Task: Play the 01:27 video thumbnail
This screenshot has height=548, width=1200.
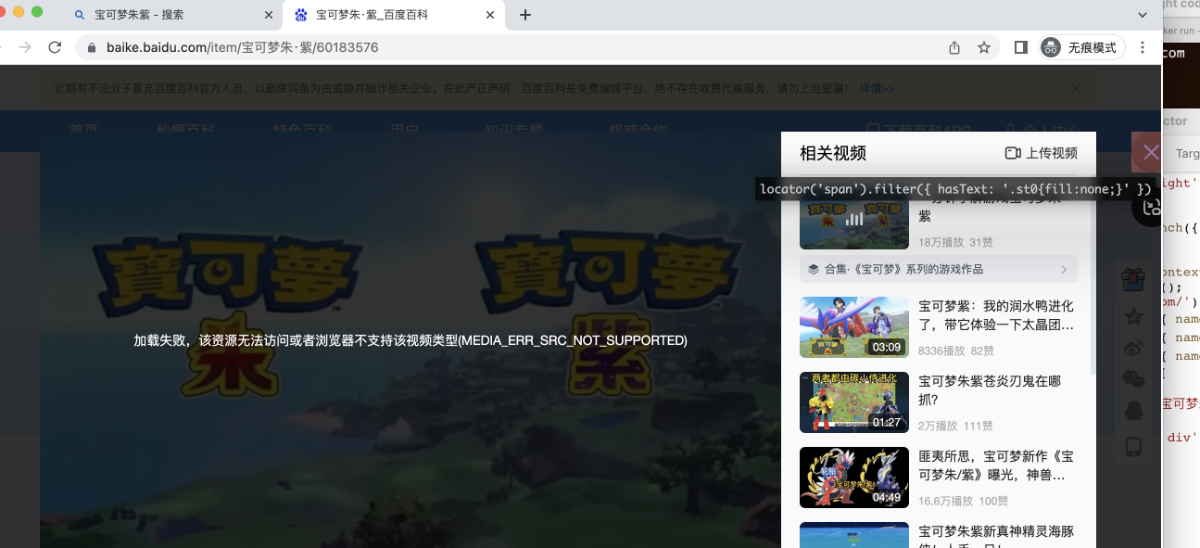Action: click(854, 402)
